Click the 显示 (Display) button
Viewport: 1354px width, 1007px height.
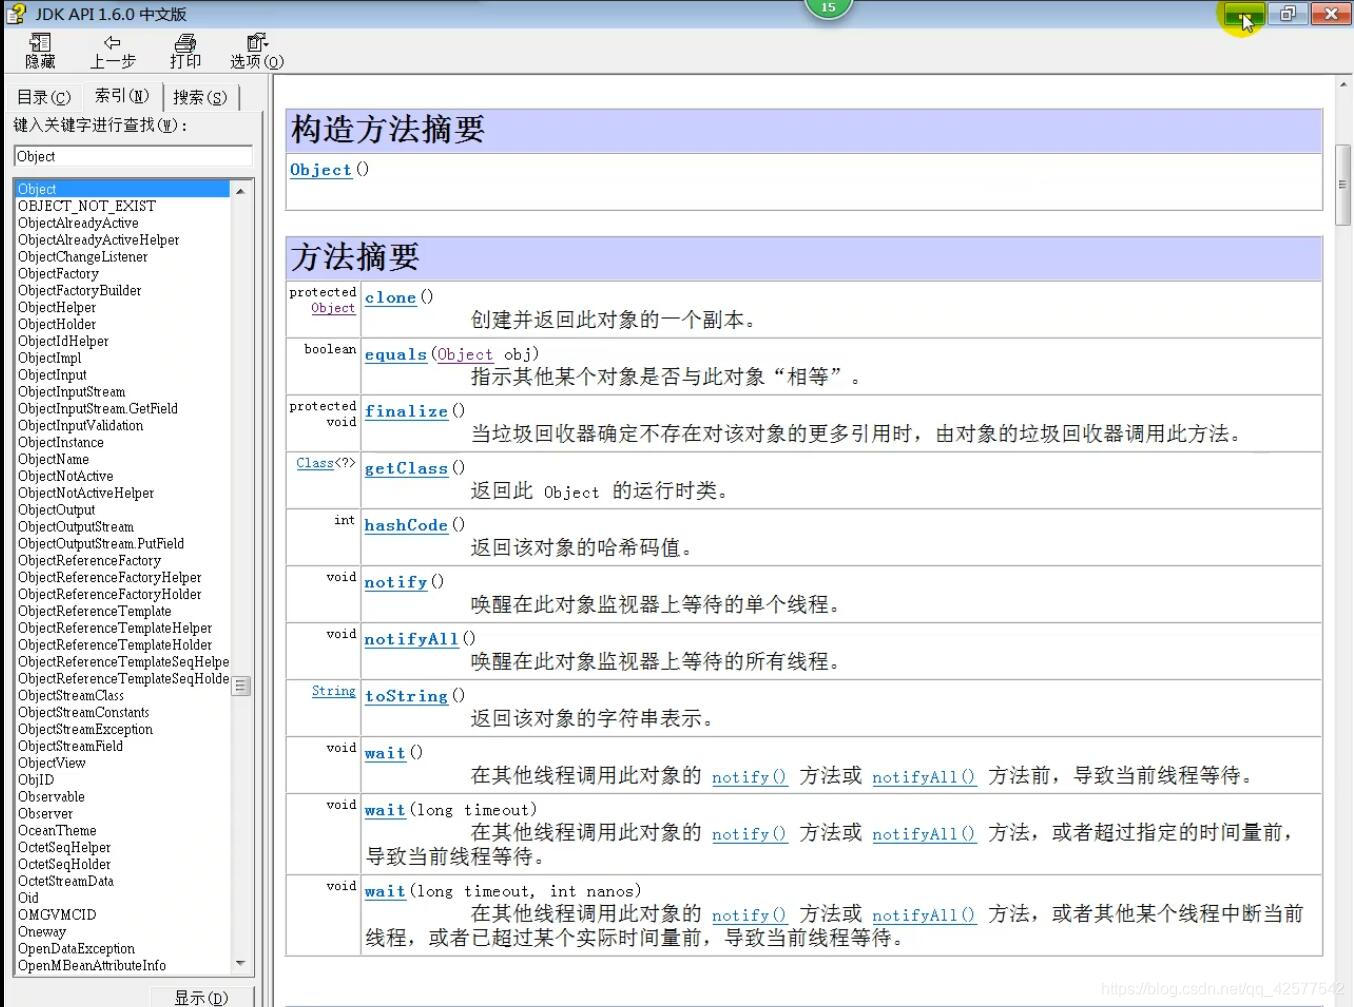point(200,997)
